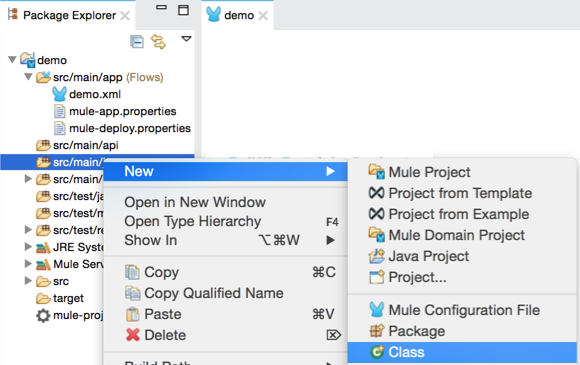Click the JRE System library icon
The width and height of the screenshot is (580, 365).
[x=43, y=247]
